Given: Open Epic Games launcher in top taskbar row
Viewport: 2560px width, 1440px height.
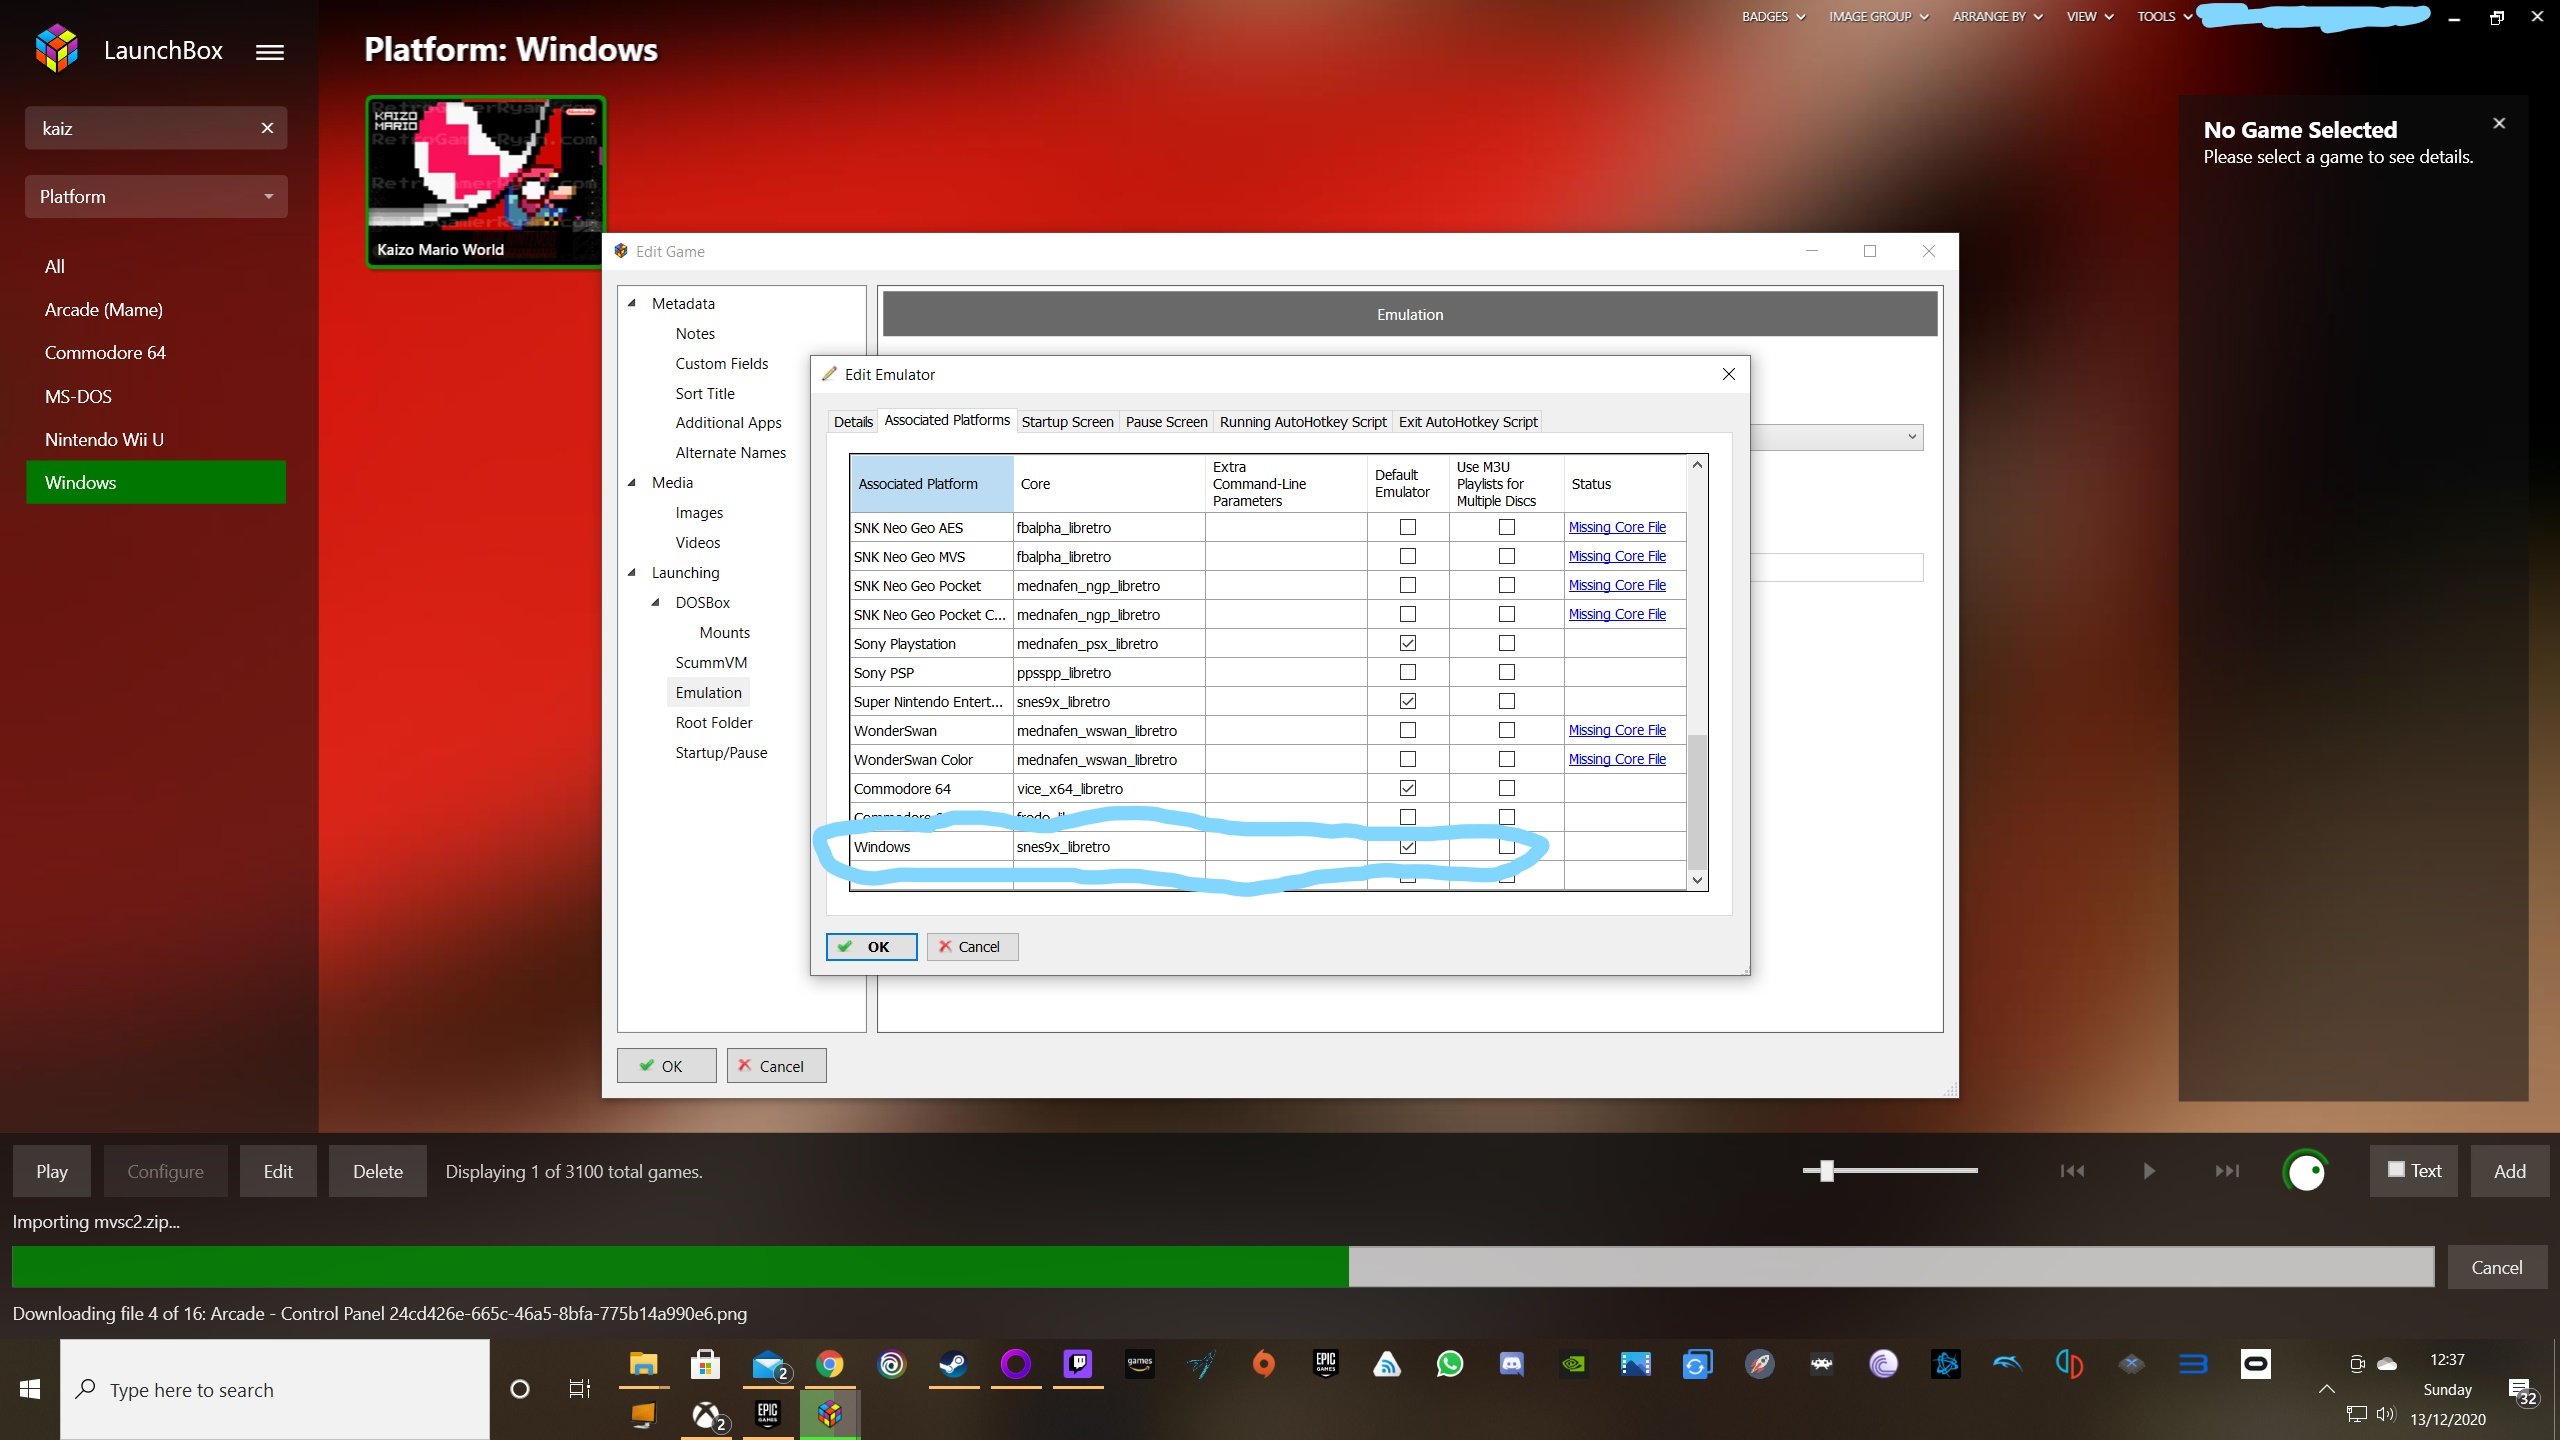Looking at the screenshot, I should click(x=1325, y=1364).
